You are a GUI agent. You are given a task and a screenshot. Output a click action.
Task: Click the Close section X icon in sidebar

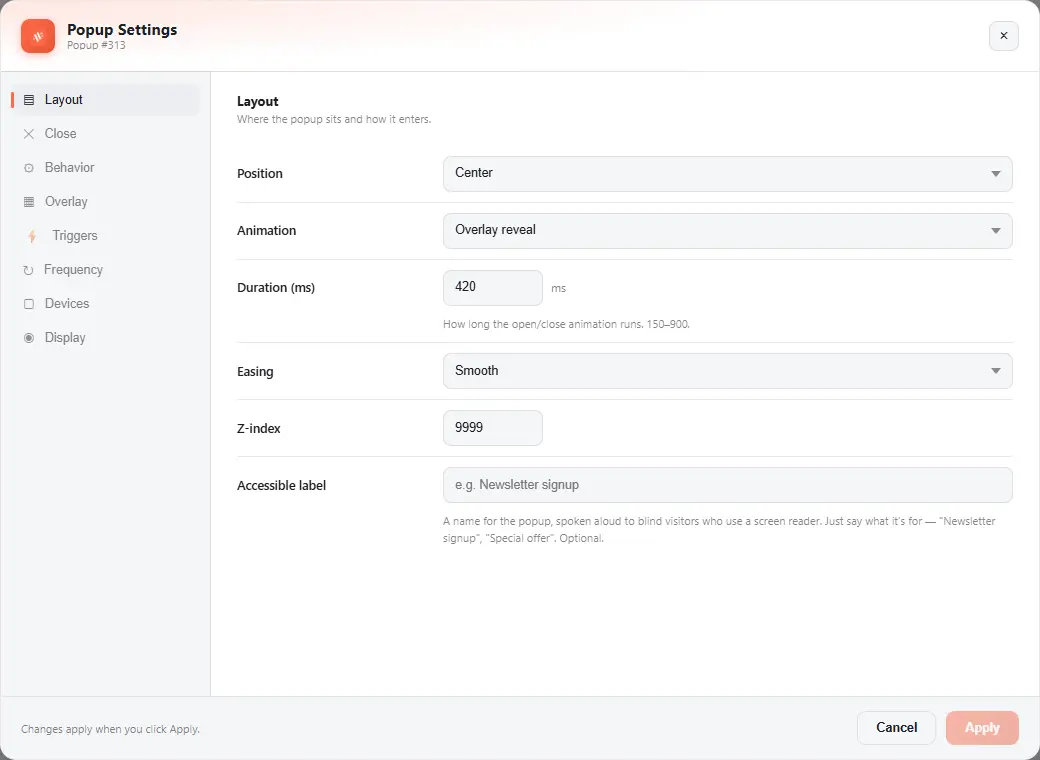click(29, 134)
